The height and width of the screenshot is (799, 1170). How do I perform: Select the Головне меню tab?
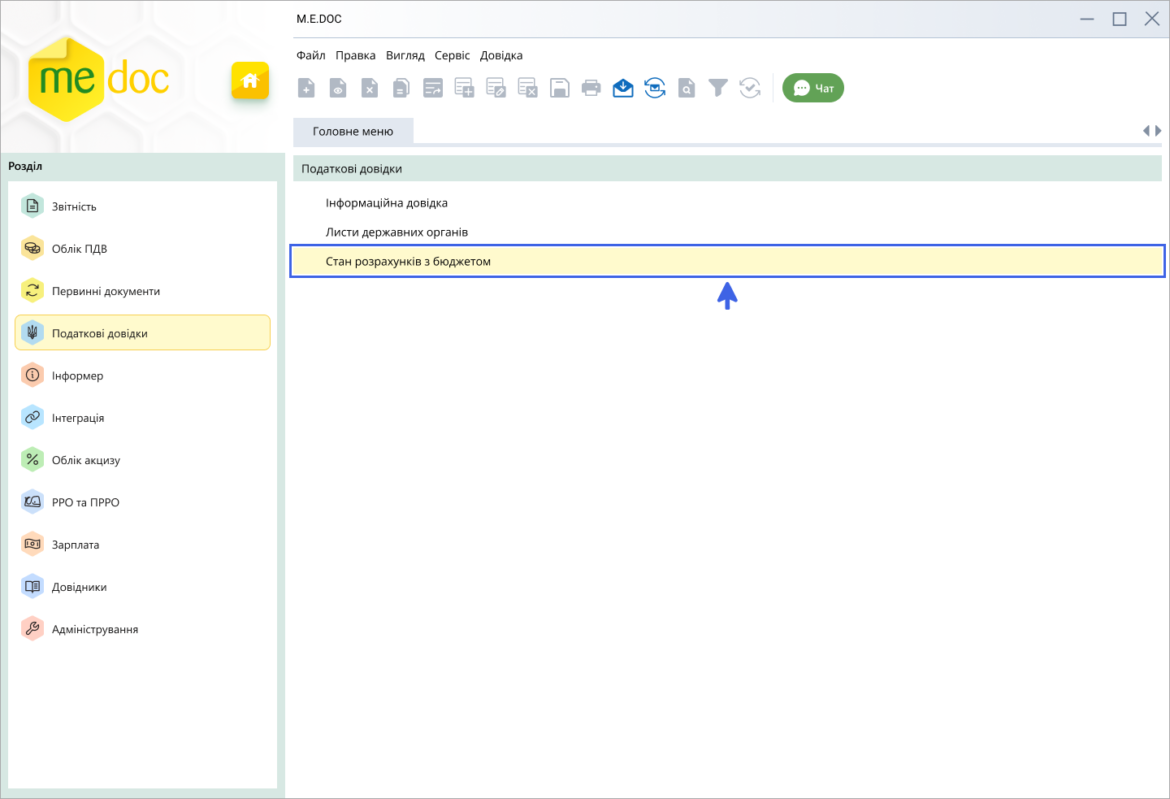tap(353, 131)
